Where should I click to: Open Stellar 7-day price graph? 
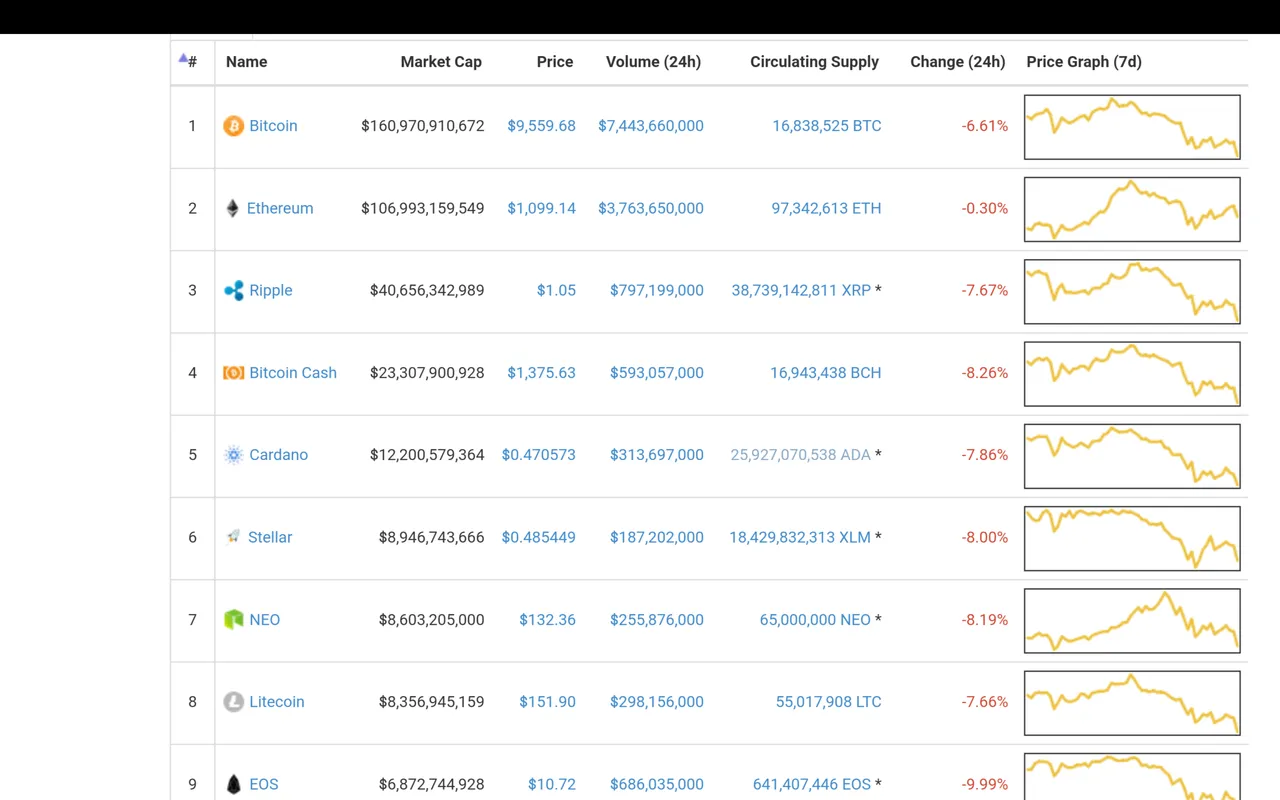pos(1132,538)
